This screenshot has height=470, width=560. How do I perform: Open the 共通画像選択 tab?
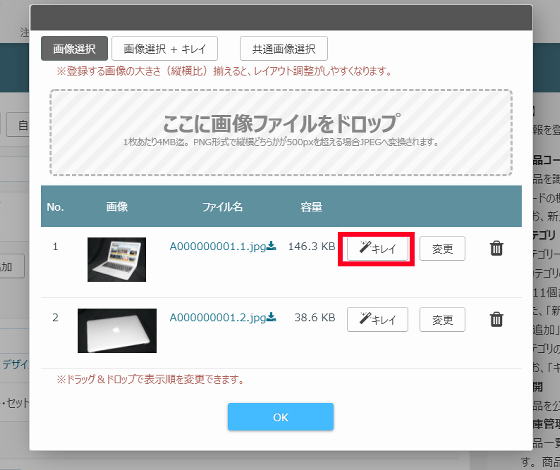(284, 49)
